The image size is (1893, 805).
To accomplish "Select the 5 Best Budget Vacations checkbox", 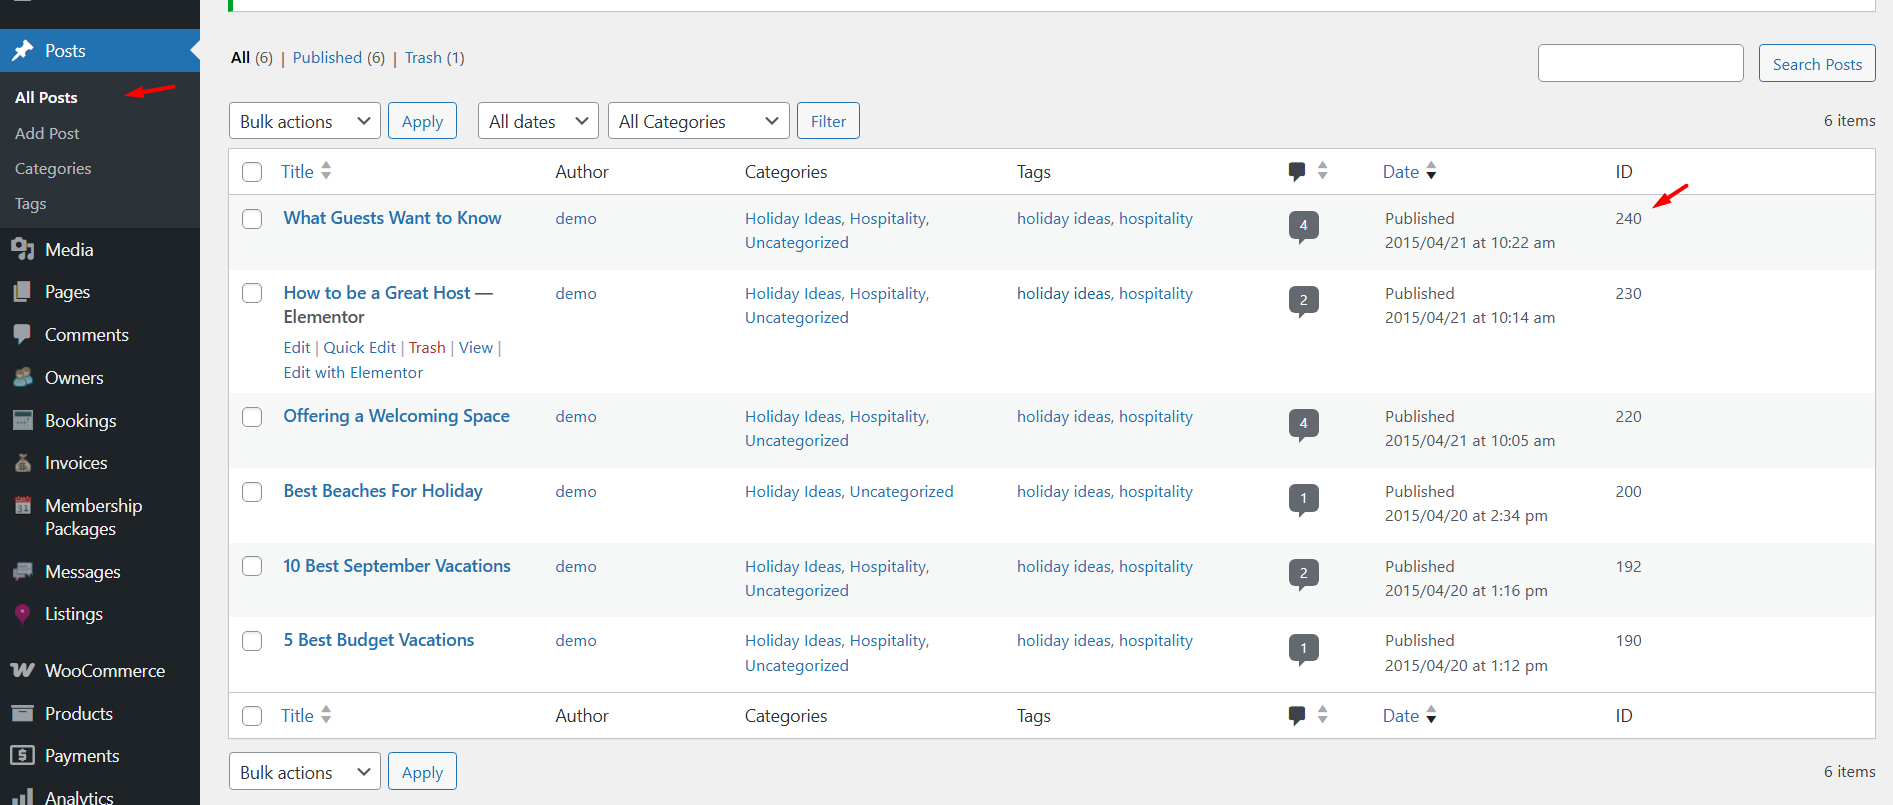I will tap(252, 641).
